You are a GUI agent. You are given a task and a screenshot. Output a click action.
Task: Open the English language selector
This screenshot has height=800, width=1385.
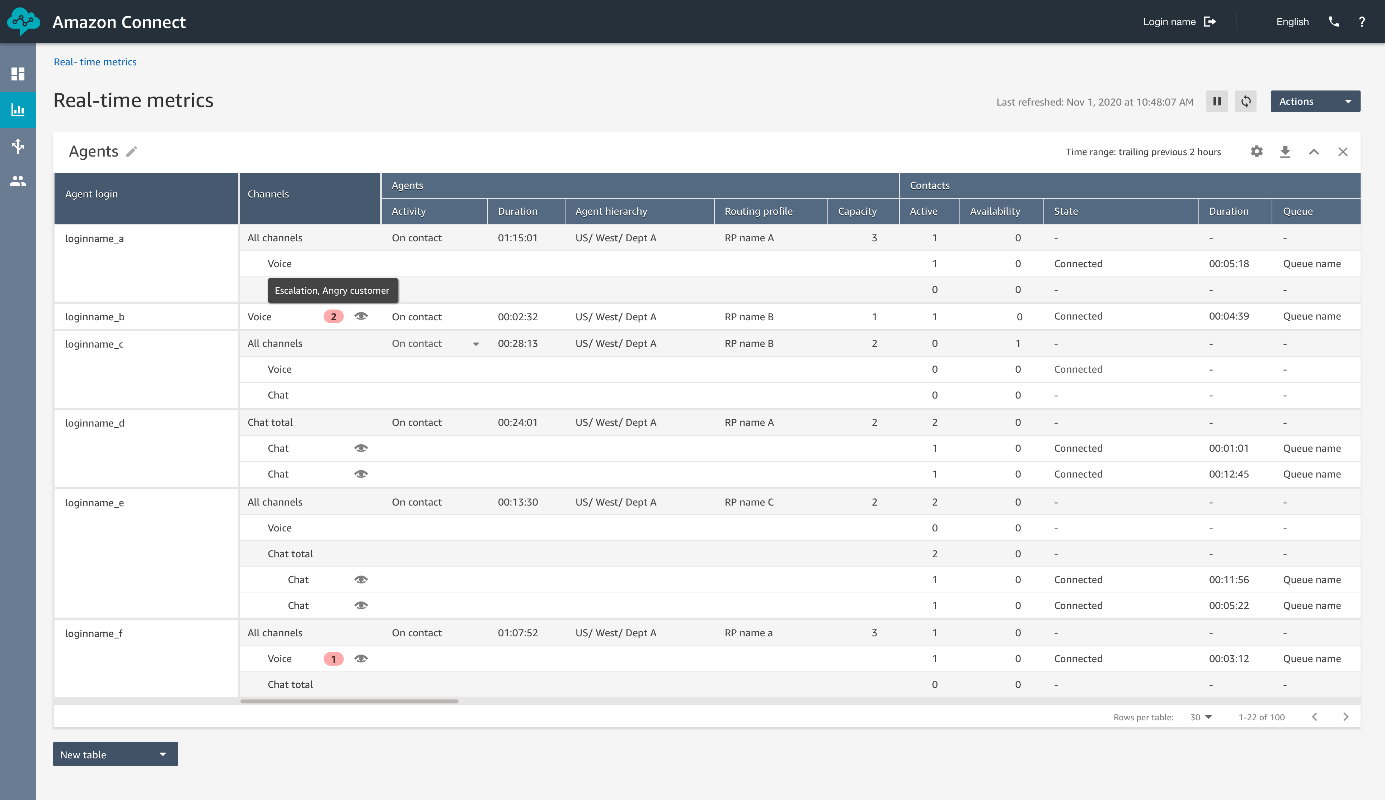coord(1292,21)
